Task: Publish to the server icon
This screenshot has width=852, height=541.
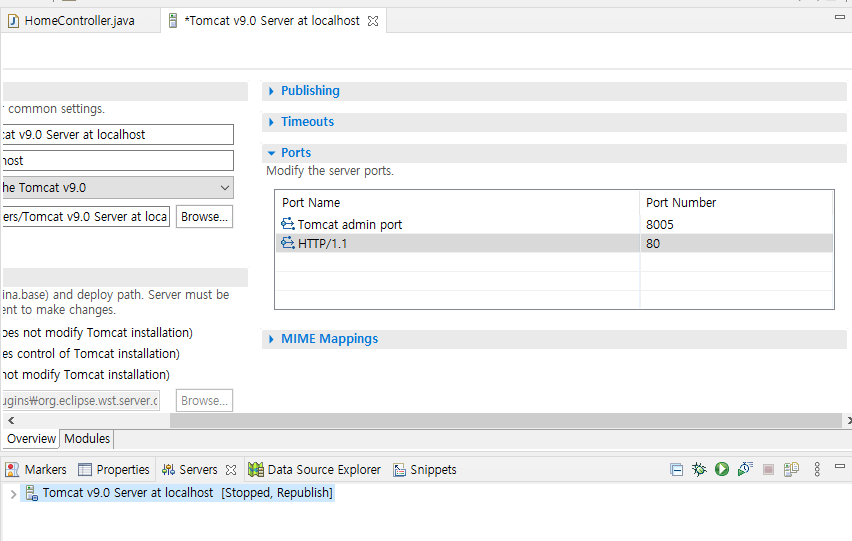Action: tap(791, 469)
